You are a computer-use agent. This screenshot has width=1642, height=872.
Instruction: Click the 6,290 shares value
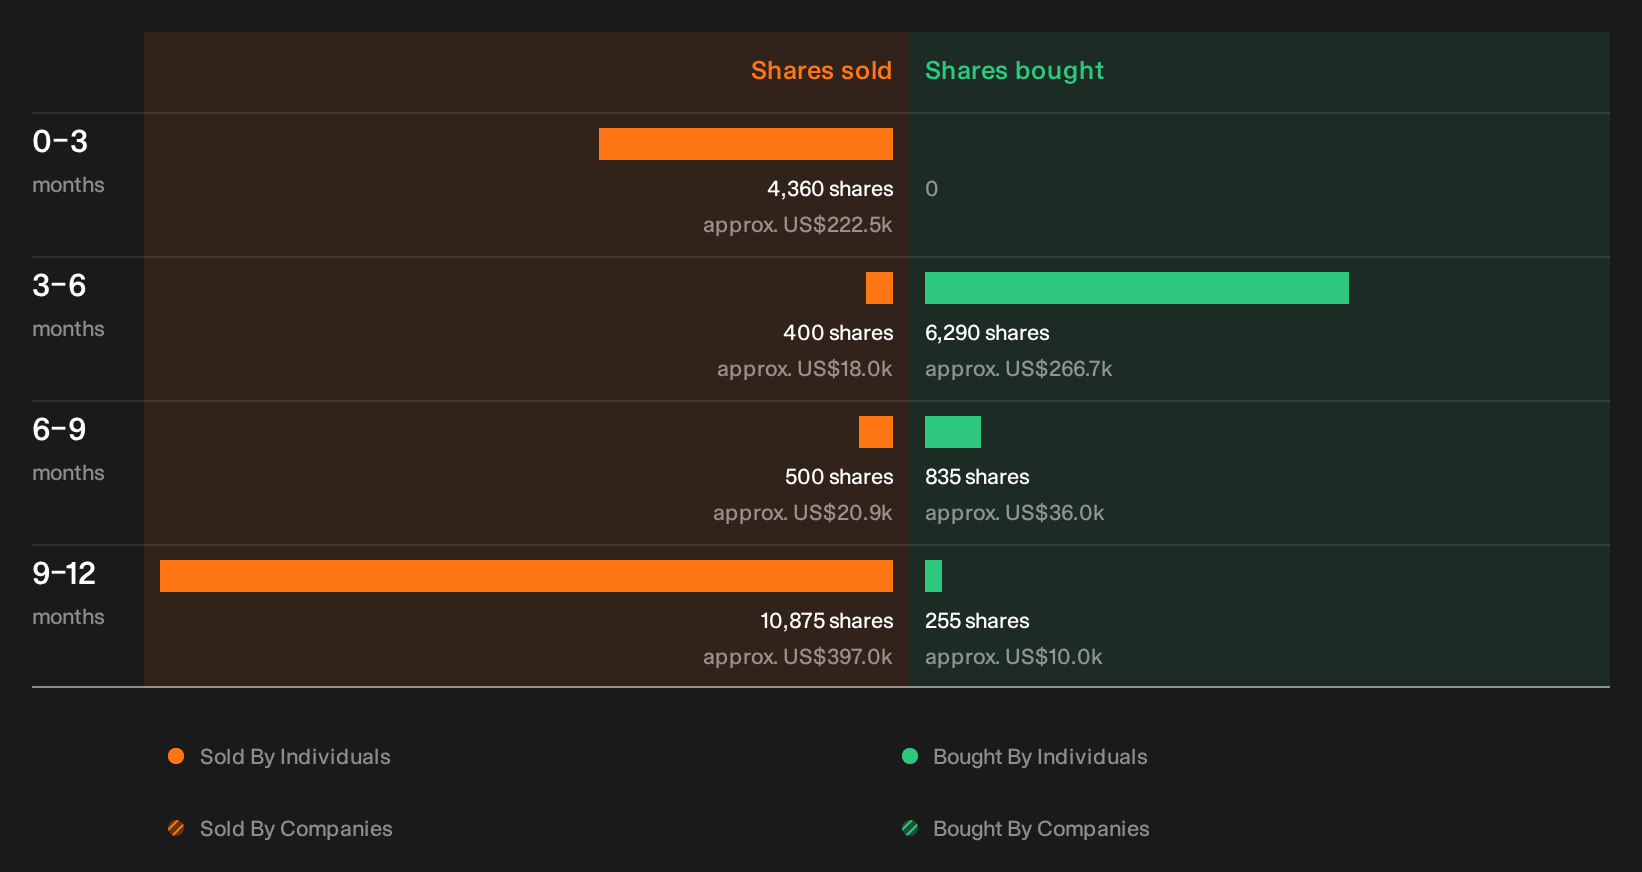(987, 333)
